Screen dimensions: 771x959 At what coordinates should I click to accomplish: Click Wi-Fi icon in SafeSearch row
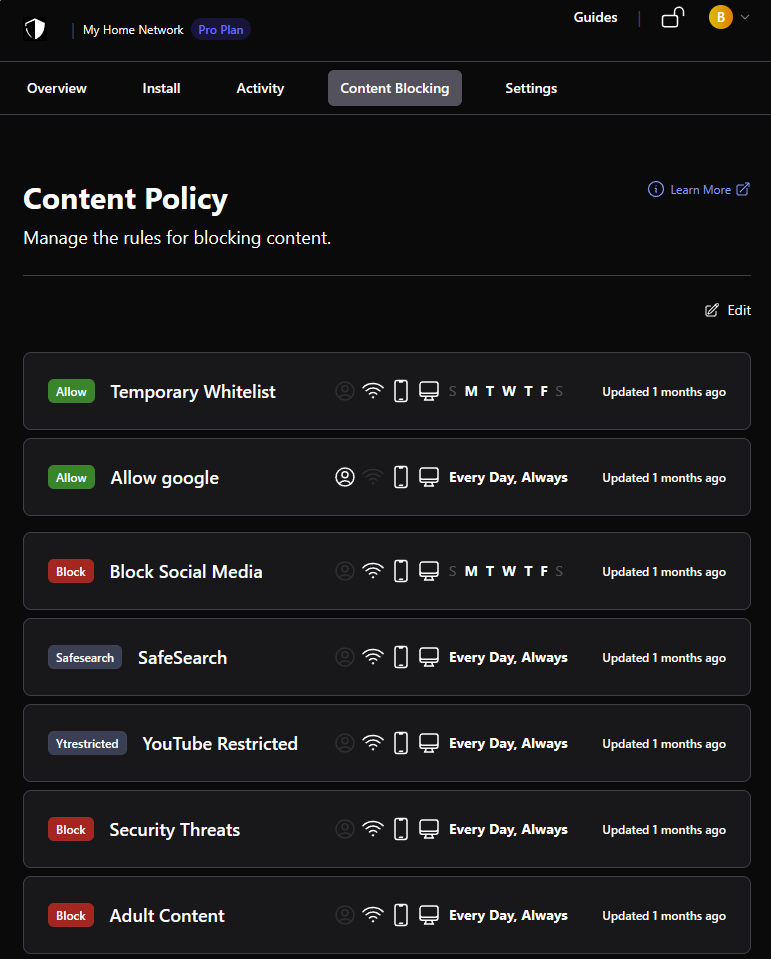373,657
